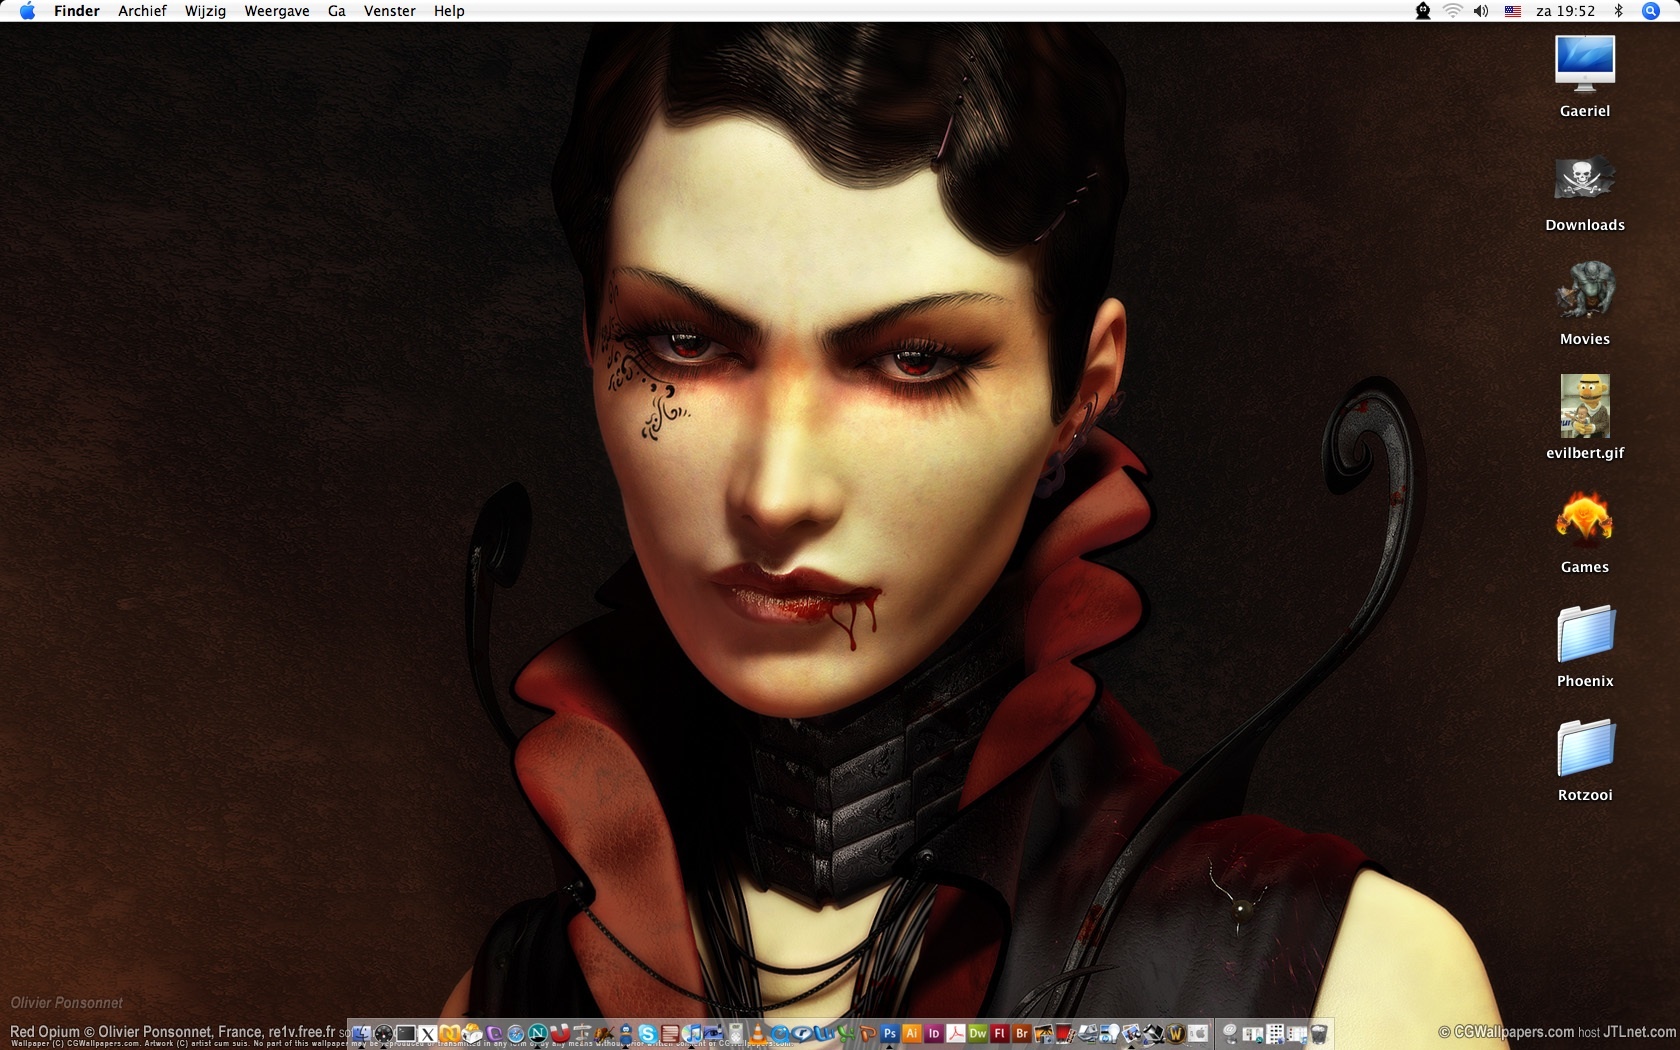Viewport: 1680px width, 1050px height.
Task: Launch Adobe Illustrator in the dock
Action: click(911, 1034)
